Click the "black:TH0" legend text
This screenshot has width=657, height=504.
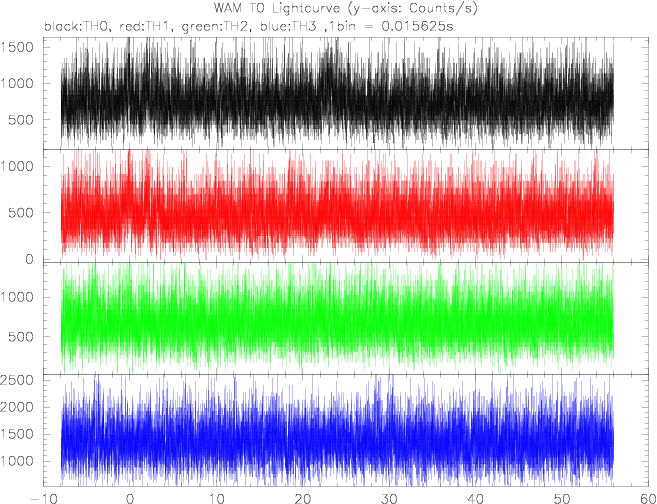(78, 27)
